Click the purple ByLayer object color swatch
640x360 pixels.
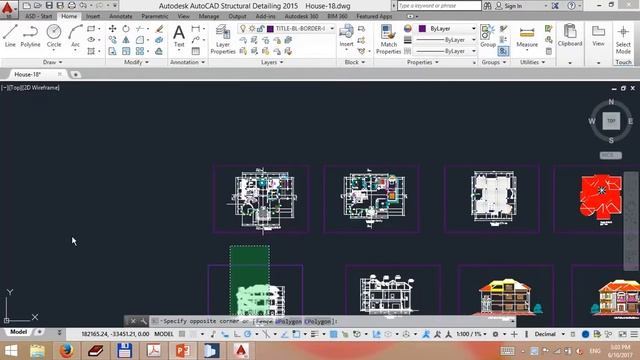tap(422, 29)
